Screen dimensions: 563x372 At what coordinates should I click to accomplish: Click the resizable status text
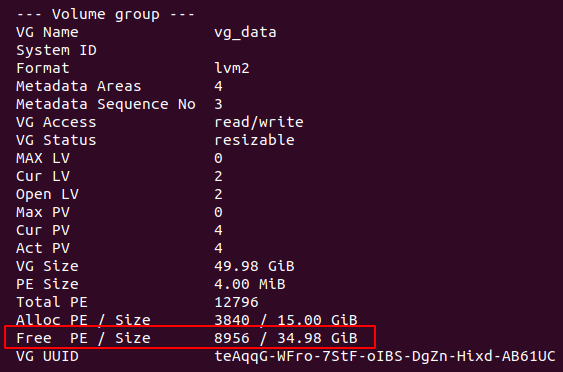(x=254, y=140)
